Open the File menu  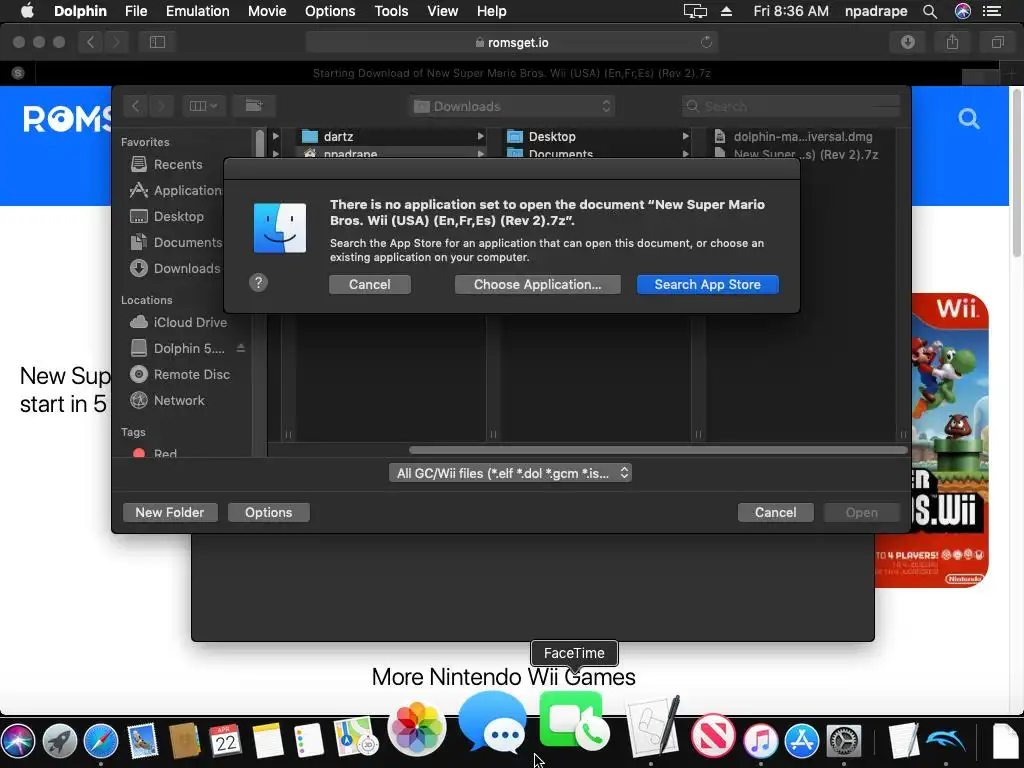pyautogui.click(x=136, y=11)
